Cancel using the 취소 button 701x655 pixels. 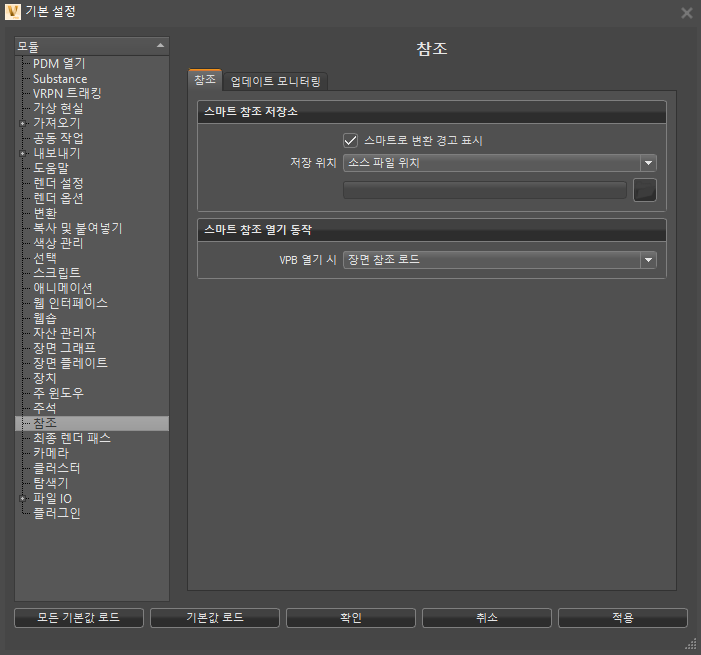pos(486,617)
